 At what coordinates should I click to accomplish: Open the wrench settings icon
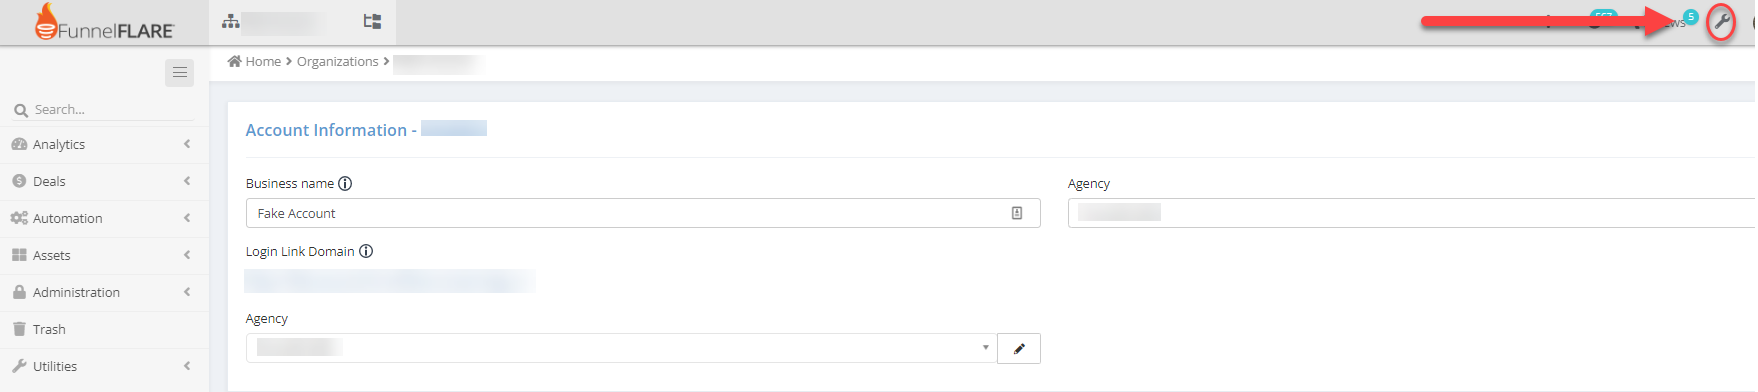point(1721,21)
